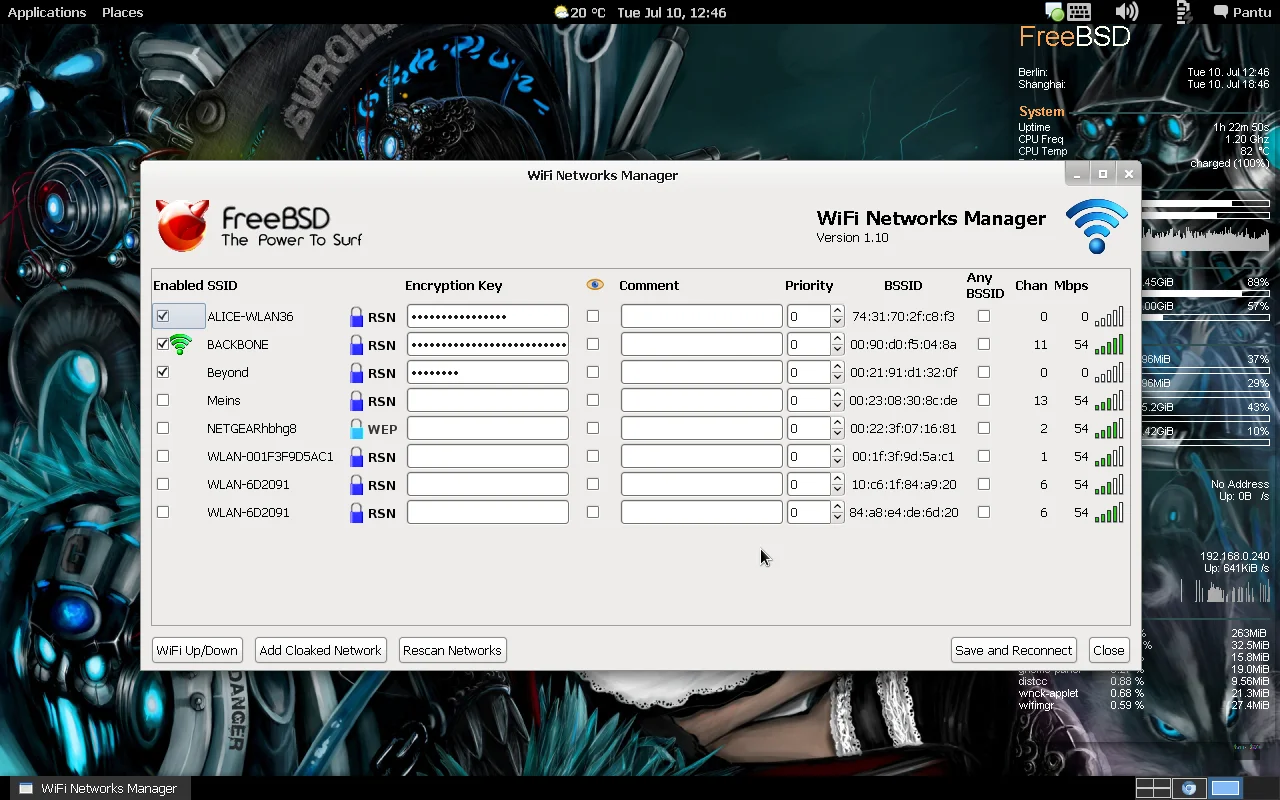The height and width of the screenshot is (800, 1280).
Task: Select WiFi Networks Manager in the taskbar
Action: pos(98,788)
